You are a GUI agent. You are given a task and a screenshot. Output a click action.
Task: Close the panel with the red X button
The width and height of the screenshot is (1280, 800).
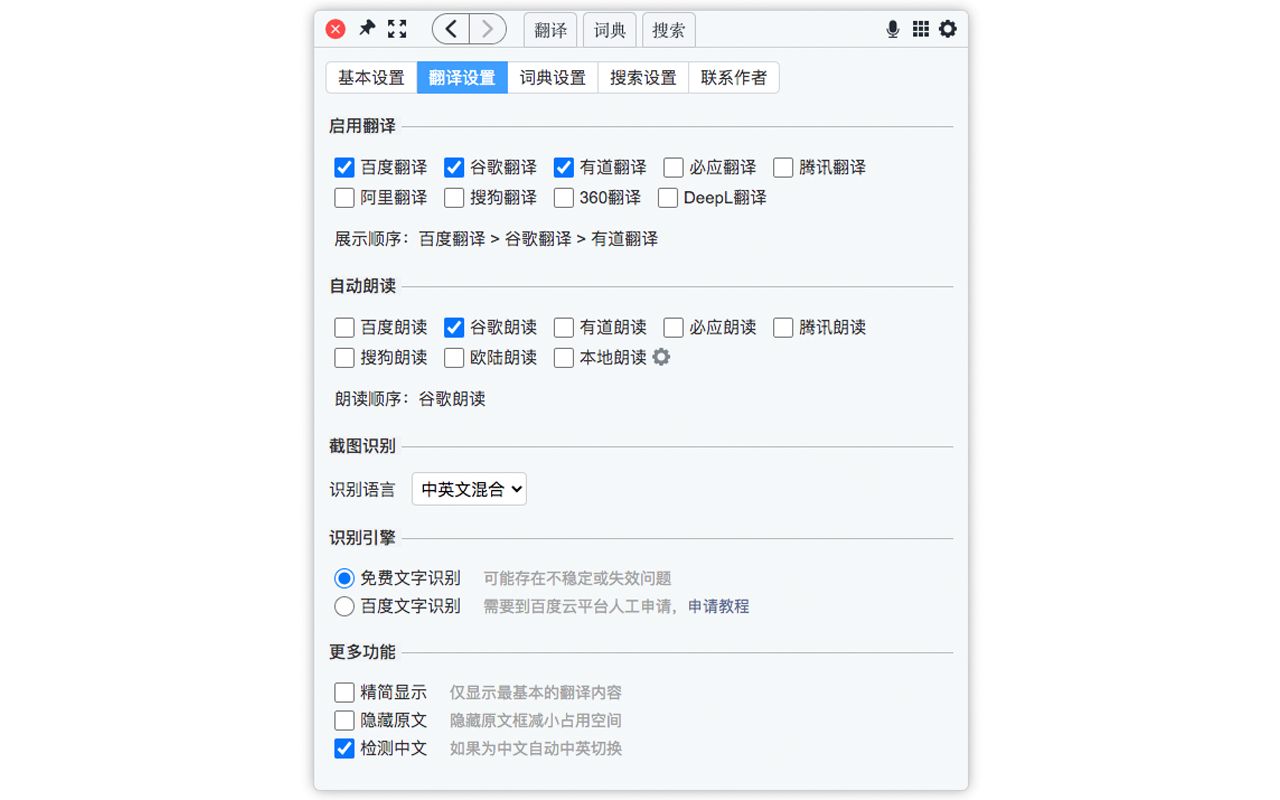(x=336, y=29)
